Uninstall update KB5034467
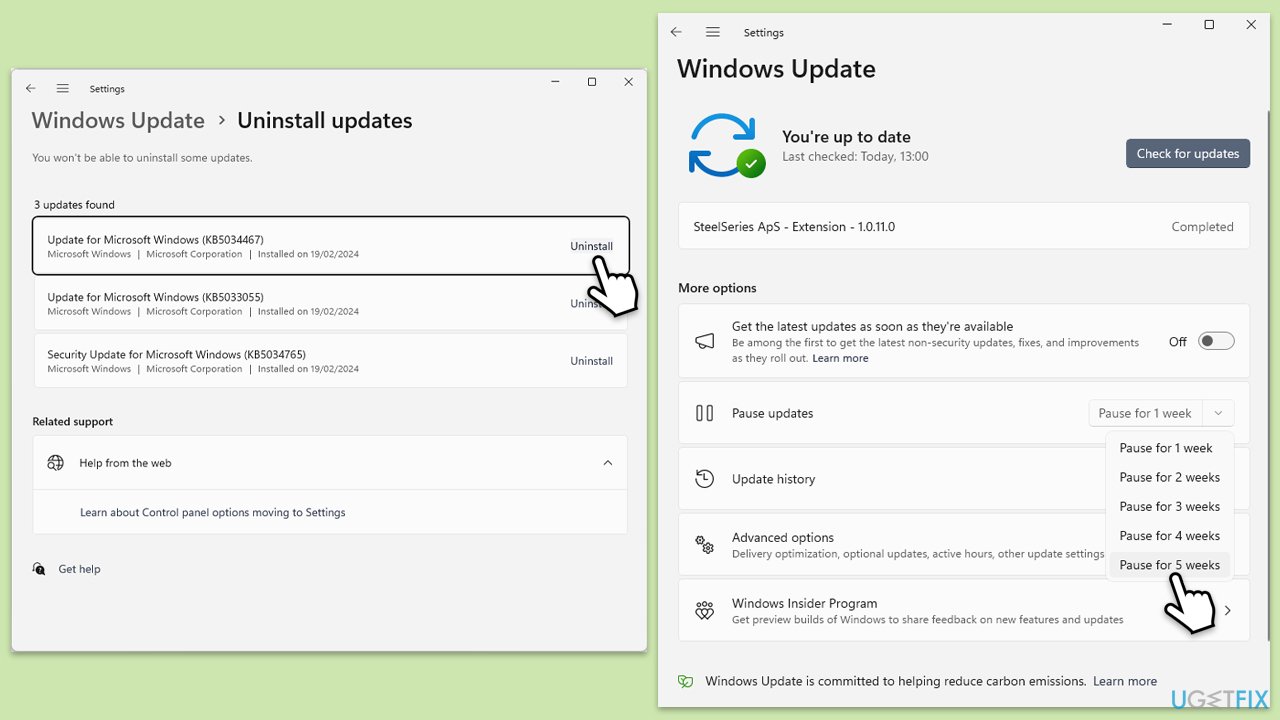Viewport: 1280px width, 720px height. pos(591,246)
